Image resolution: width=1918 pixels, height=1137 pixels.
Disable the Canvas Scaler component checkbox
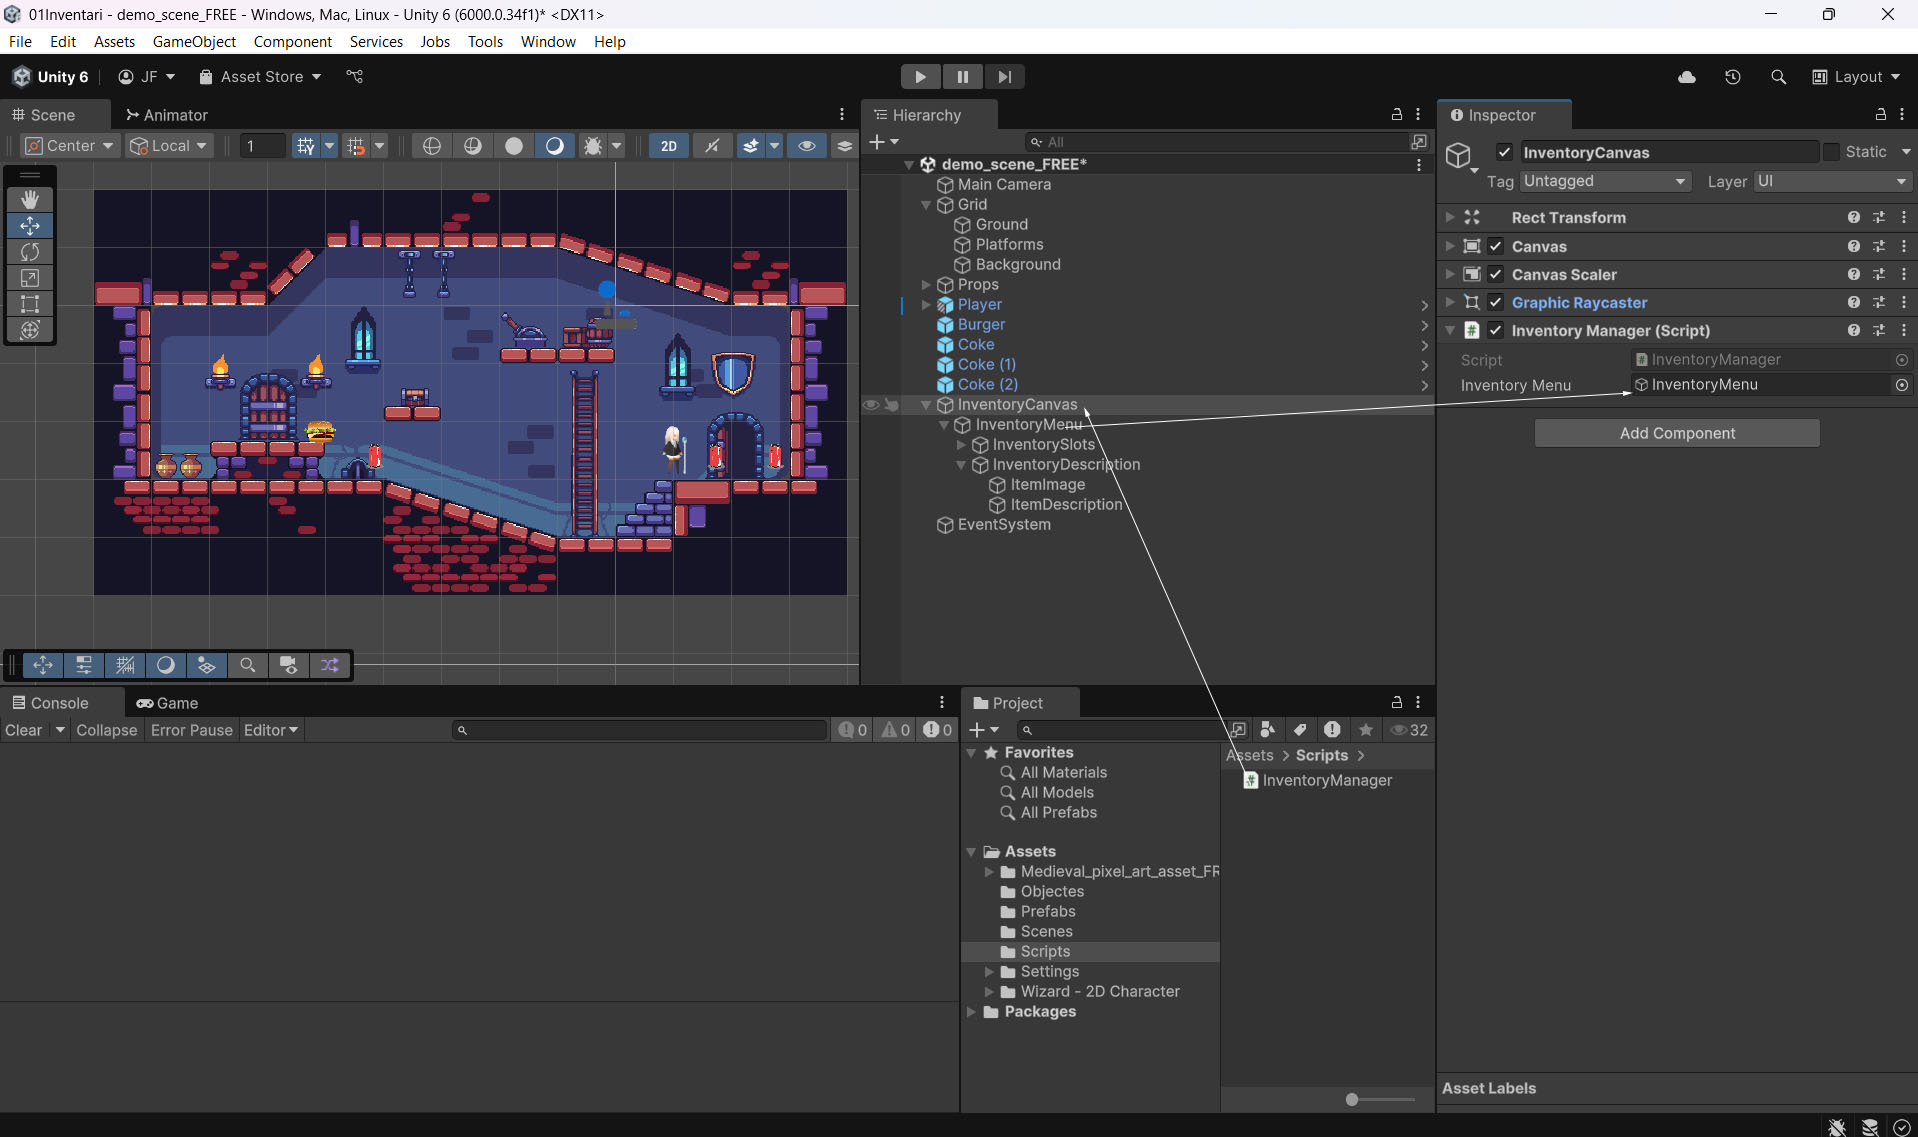click(1496, 275)
